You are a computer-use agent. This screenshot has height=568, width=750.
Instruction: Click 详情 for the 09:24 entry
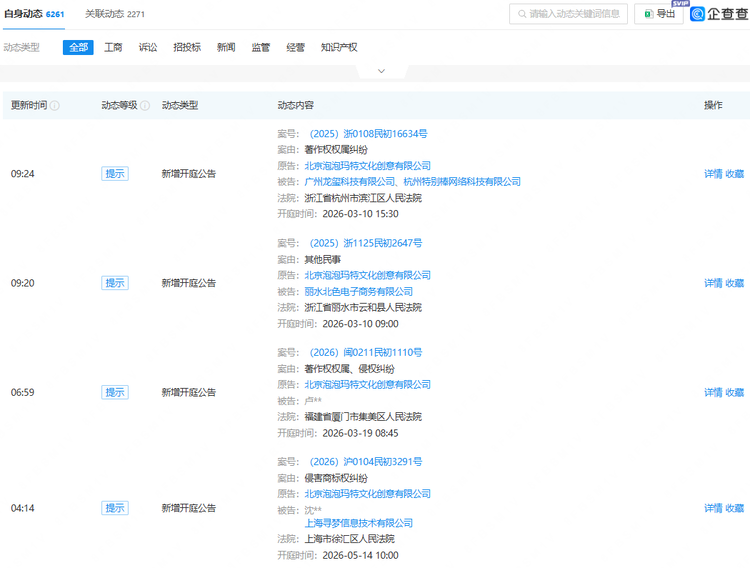(713, 174)
